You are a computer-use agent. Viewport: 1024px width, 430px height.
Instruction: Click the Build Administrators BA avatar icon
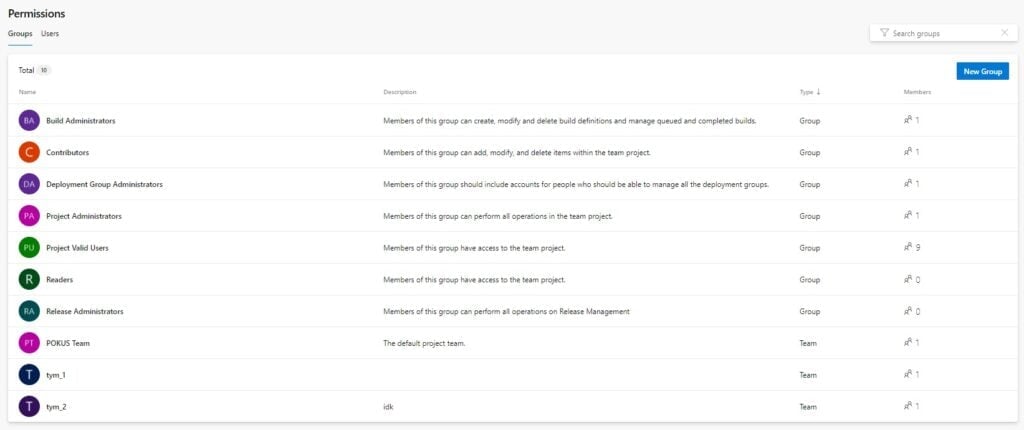tap(29, 120)
